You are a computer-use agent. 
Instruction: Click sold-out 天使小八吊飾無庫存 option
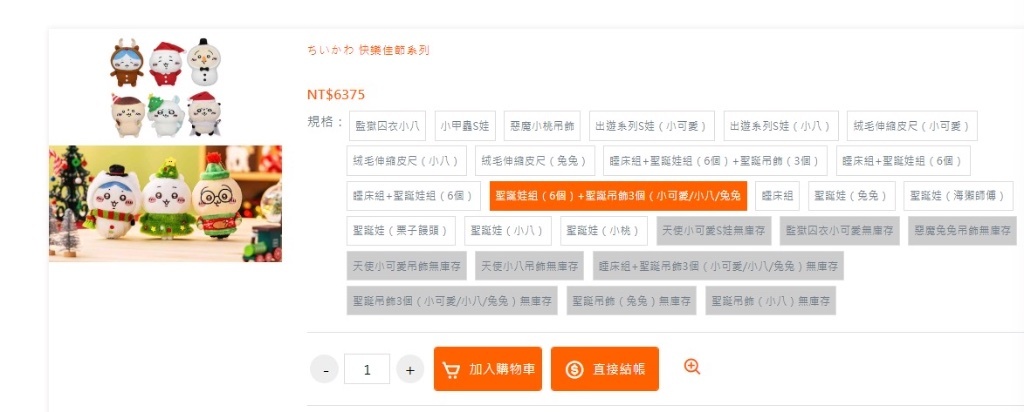click(x=530, y=266)
